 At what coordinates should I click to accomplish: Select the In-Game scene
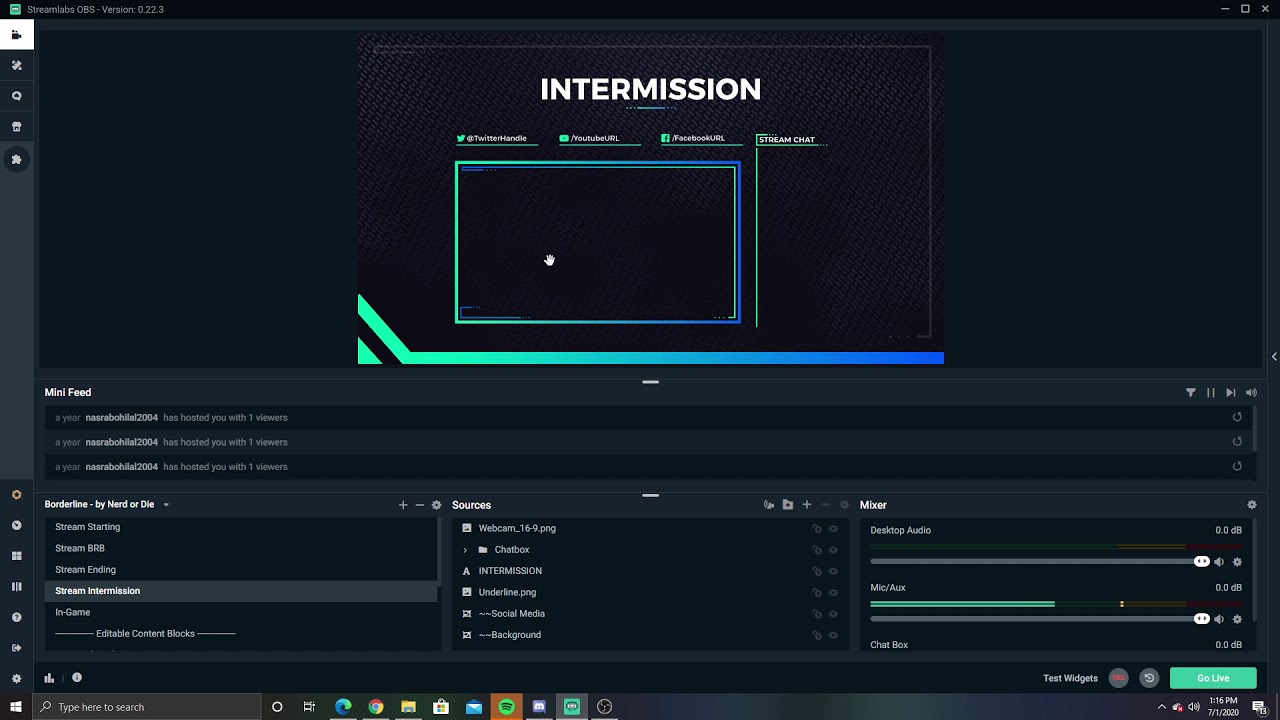click(x=241, y=612)
